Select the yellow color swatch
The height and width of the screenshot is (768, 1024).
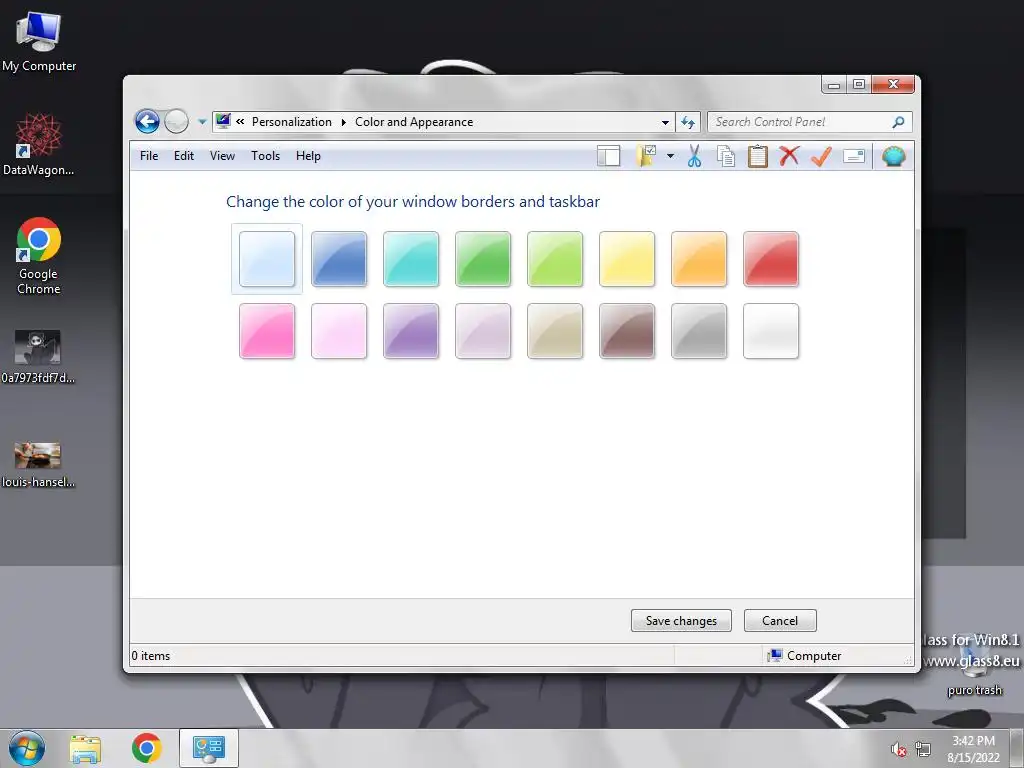[x=627, y=259]
